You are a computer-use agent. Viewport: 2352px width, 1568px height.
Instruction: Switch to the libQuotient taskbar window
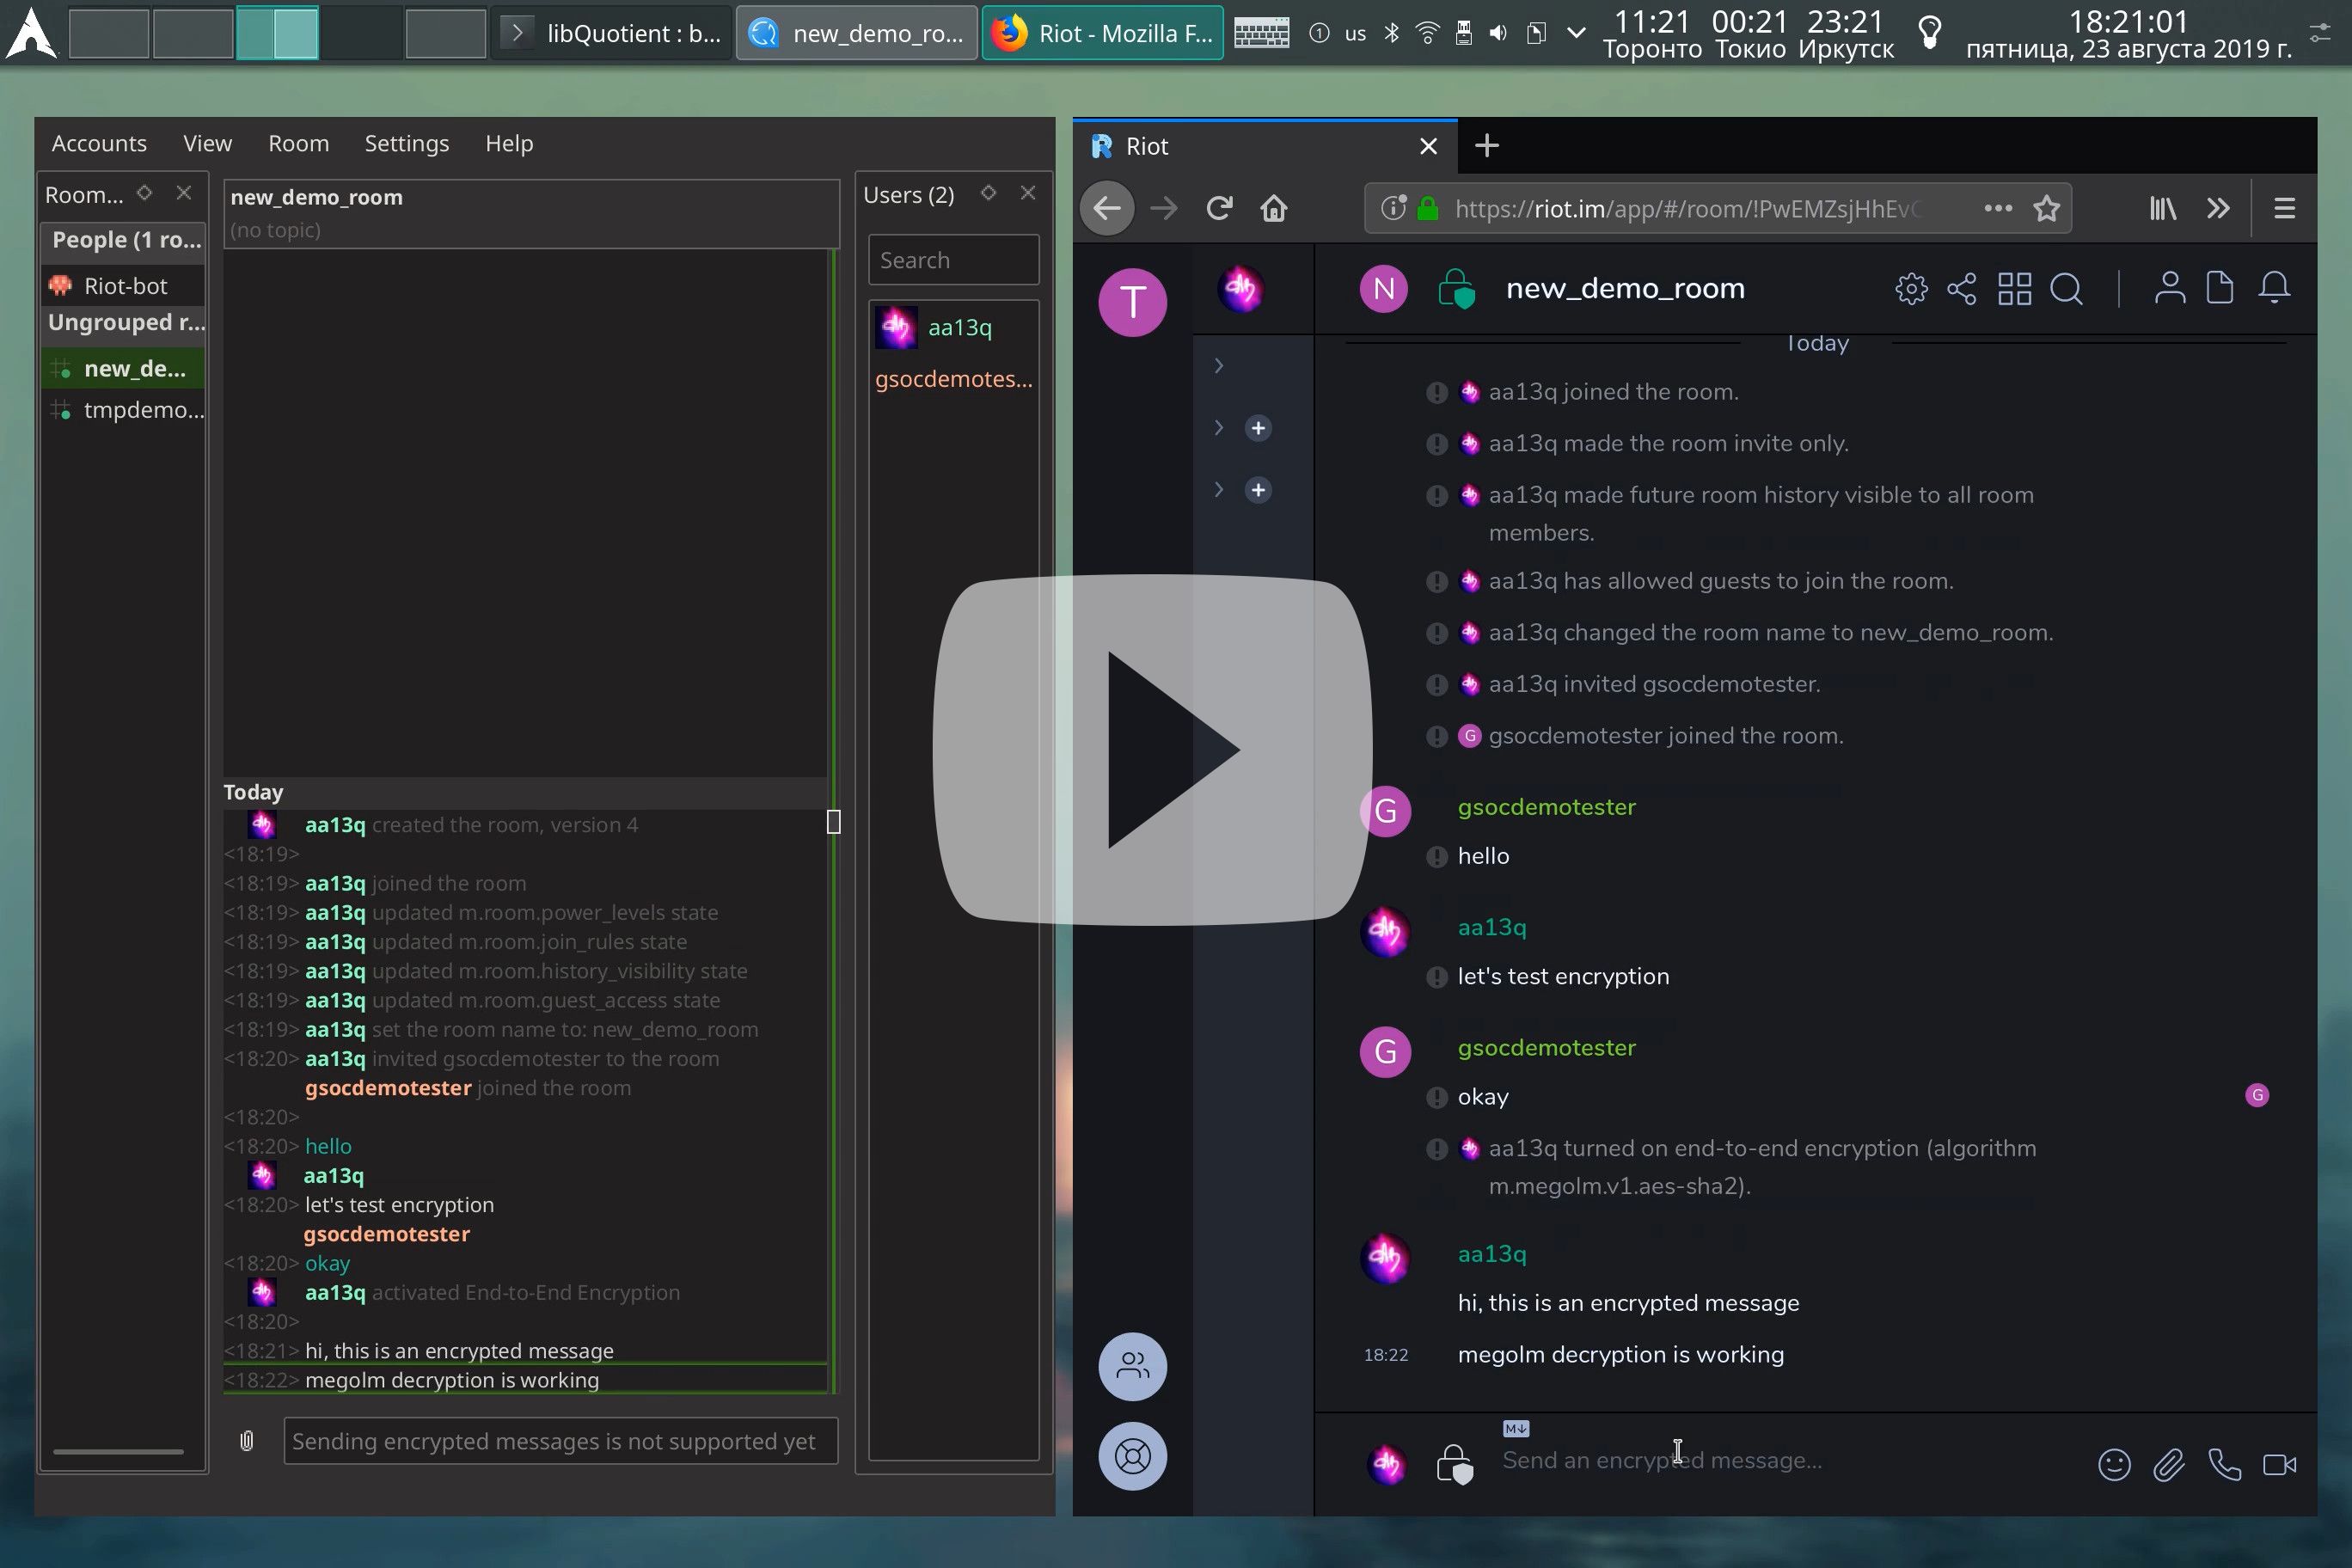tap(612, 33)
